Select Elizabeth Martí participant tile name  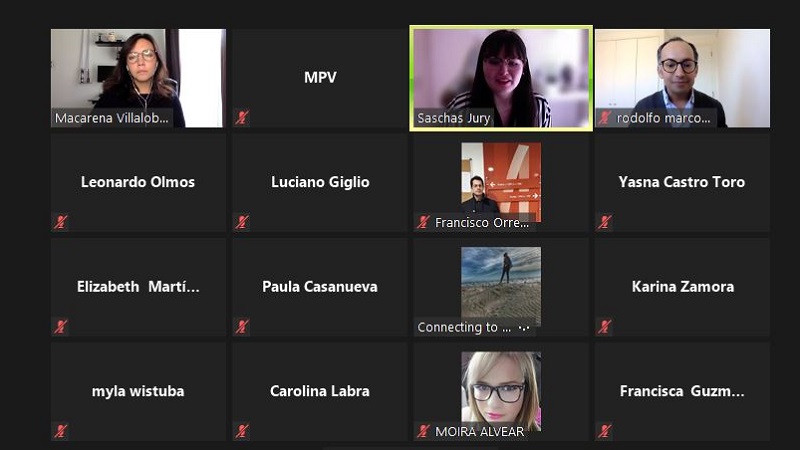pos(138,287)
